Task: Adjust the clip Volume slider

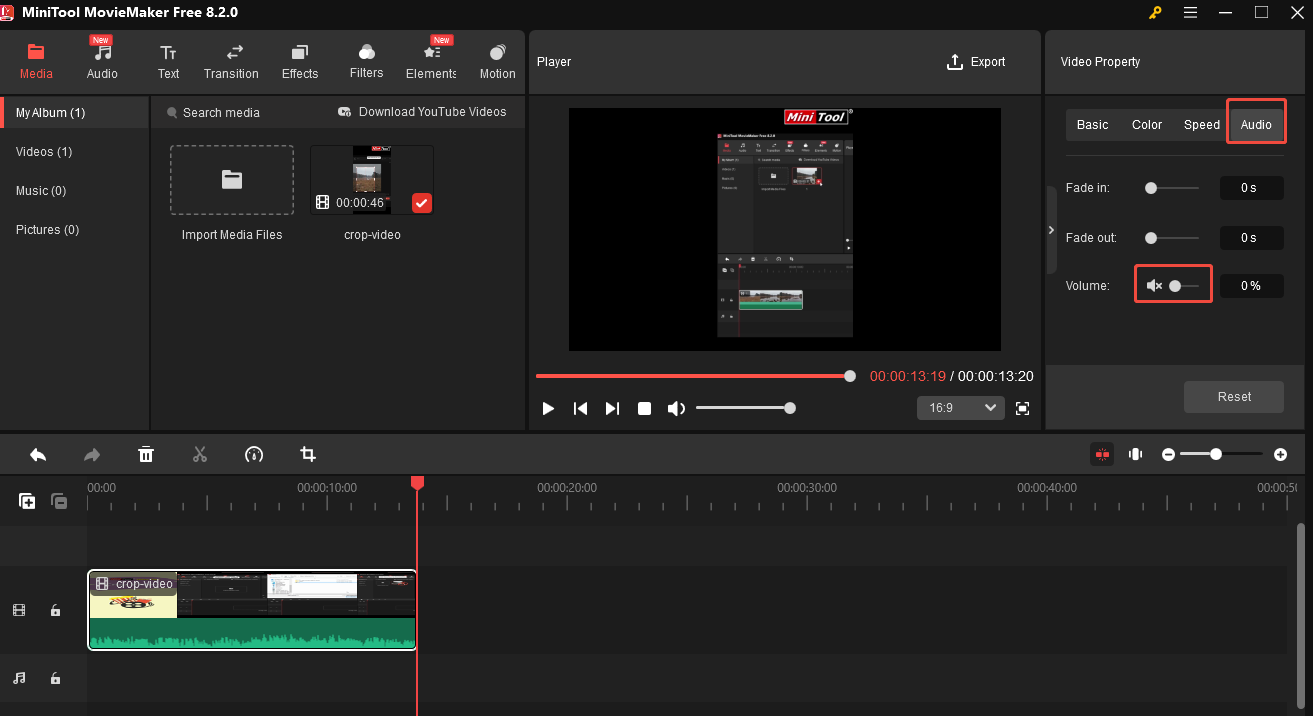Action: tap(1184, 286)
